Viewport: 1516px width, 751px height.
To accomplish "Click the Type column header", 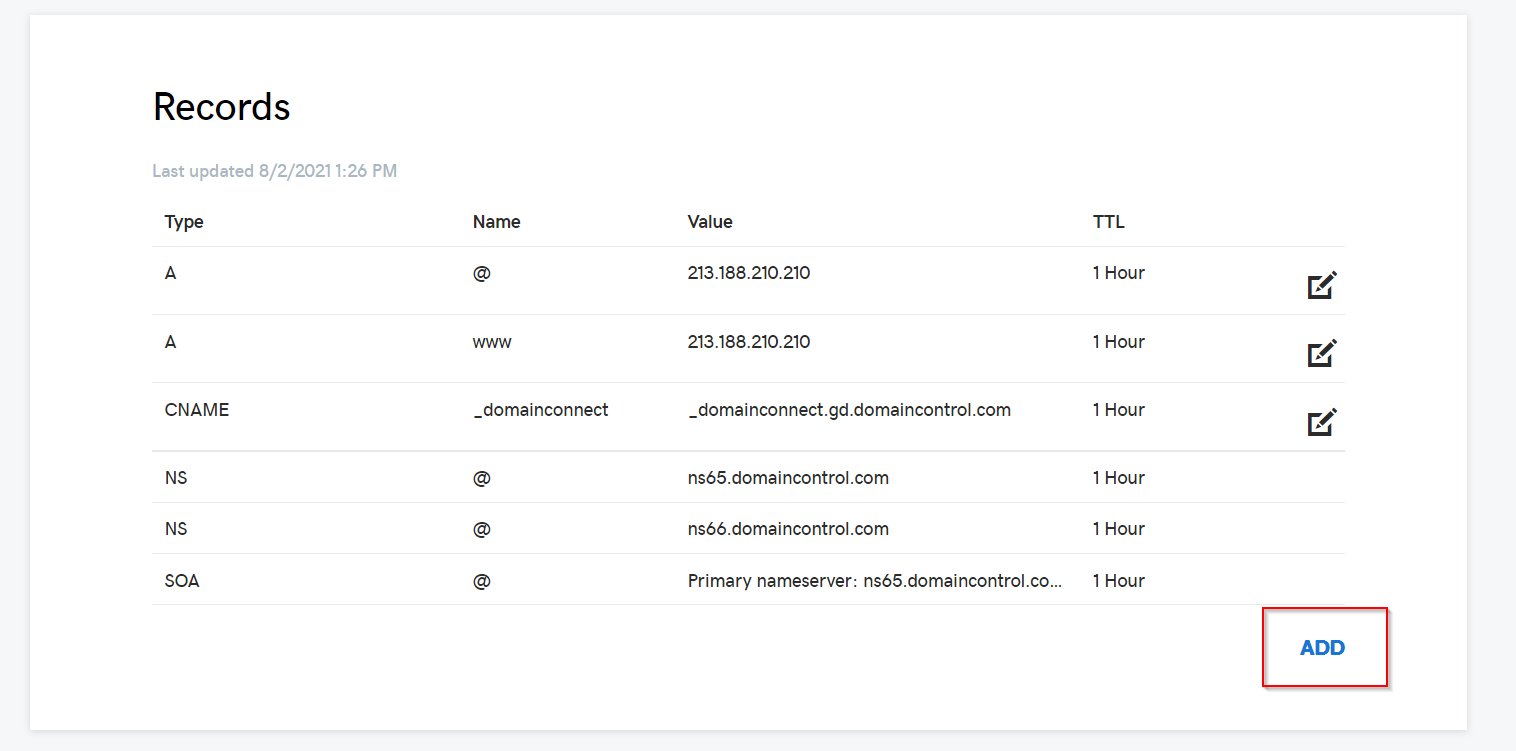I will (184, 222).
